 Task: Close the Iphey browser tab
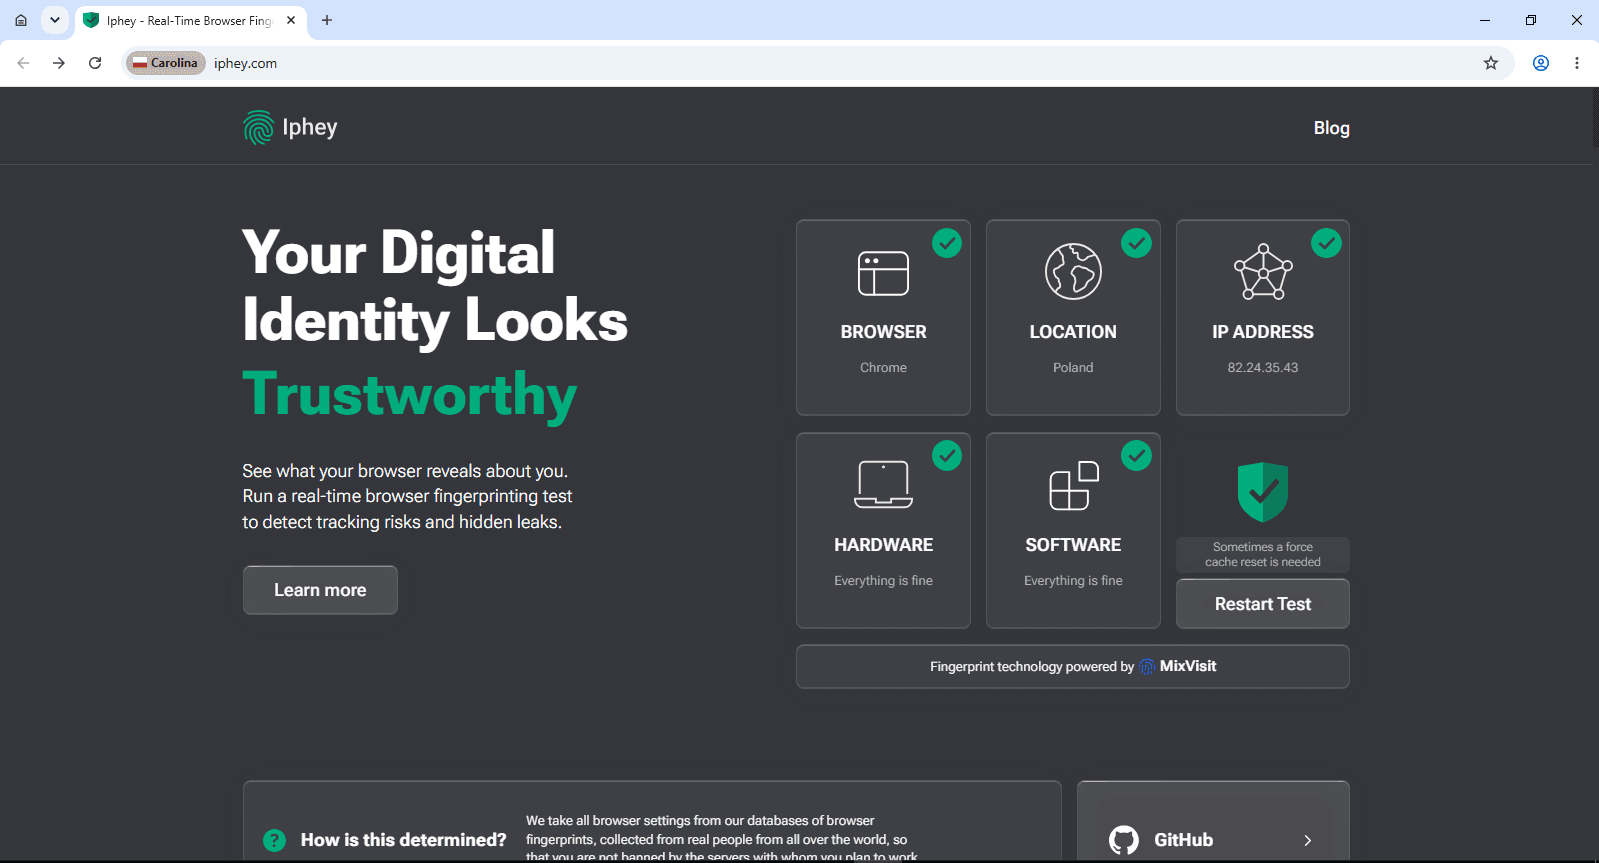tap(291, 20)
